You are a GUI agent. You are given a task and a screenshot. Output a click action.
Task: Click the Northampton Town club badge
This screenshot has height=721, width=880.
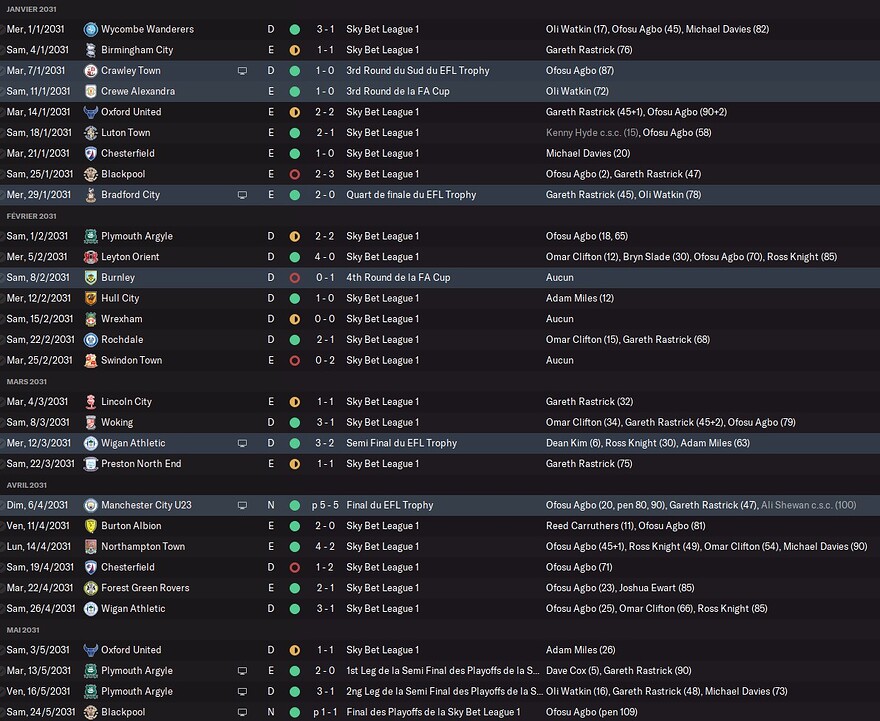90,547
